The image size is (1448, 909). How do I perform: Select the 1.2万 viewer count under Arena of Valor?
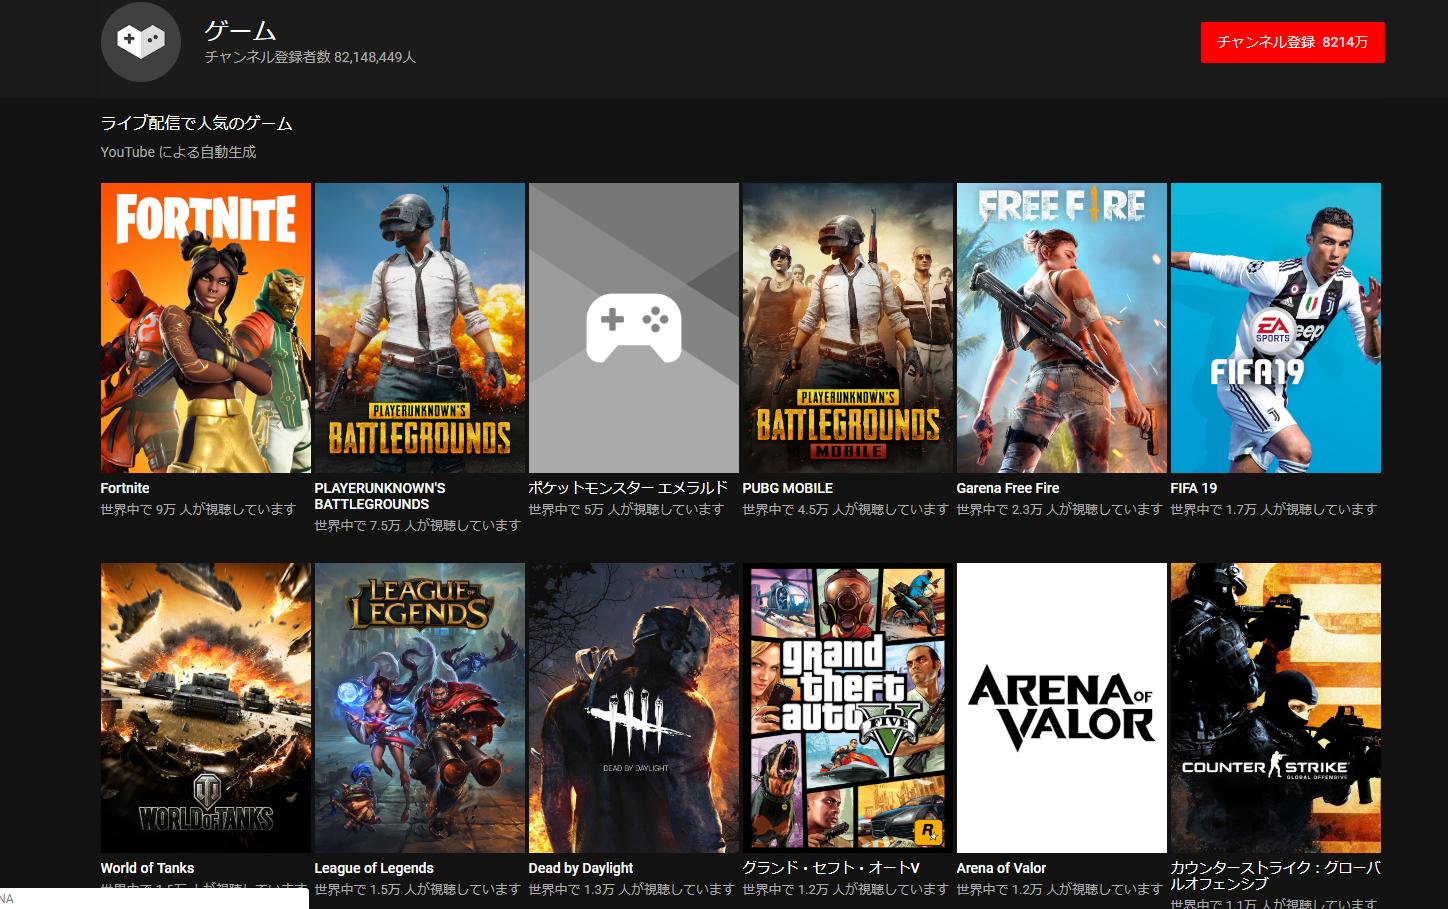click(x=1060, y=889)
